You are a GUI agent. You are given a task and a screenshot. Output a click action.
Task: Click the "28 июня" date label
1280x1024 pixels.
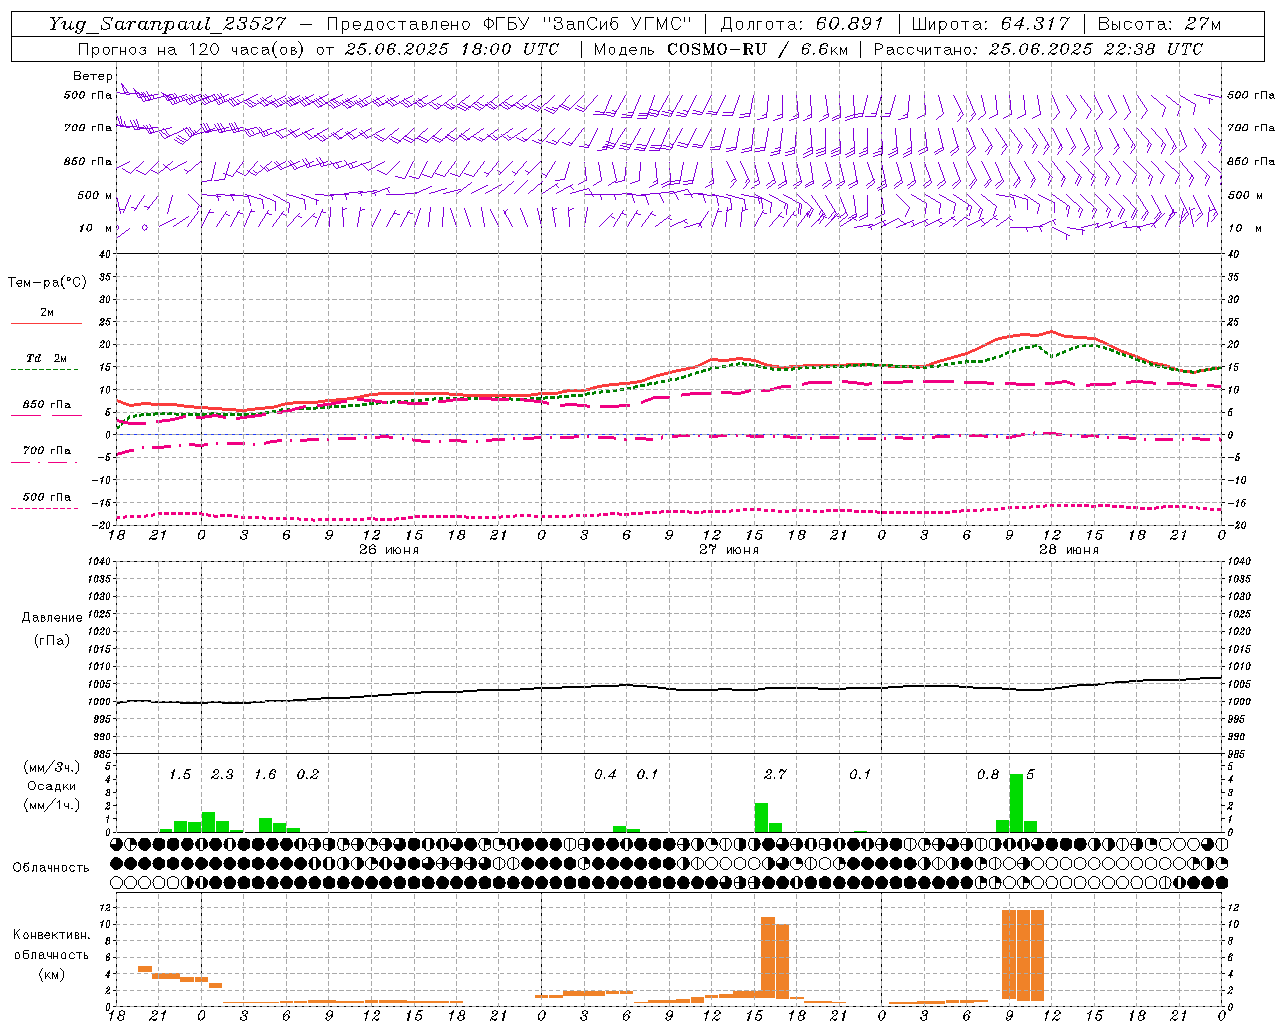1069,549
